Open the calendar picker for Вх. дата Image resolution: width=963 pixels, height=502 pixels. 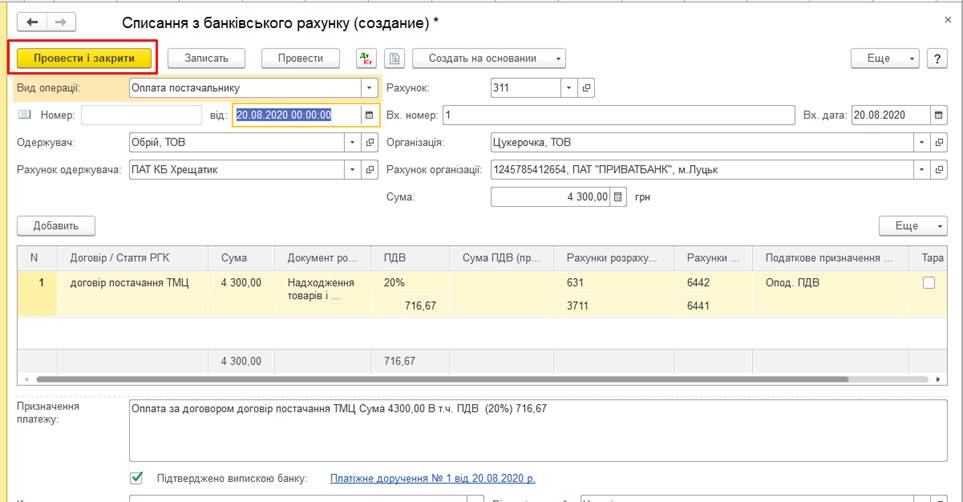point(938,115)
